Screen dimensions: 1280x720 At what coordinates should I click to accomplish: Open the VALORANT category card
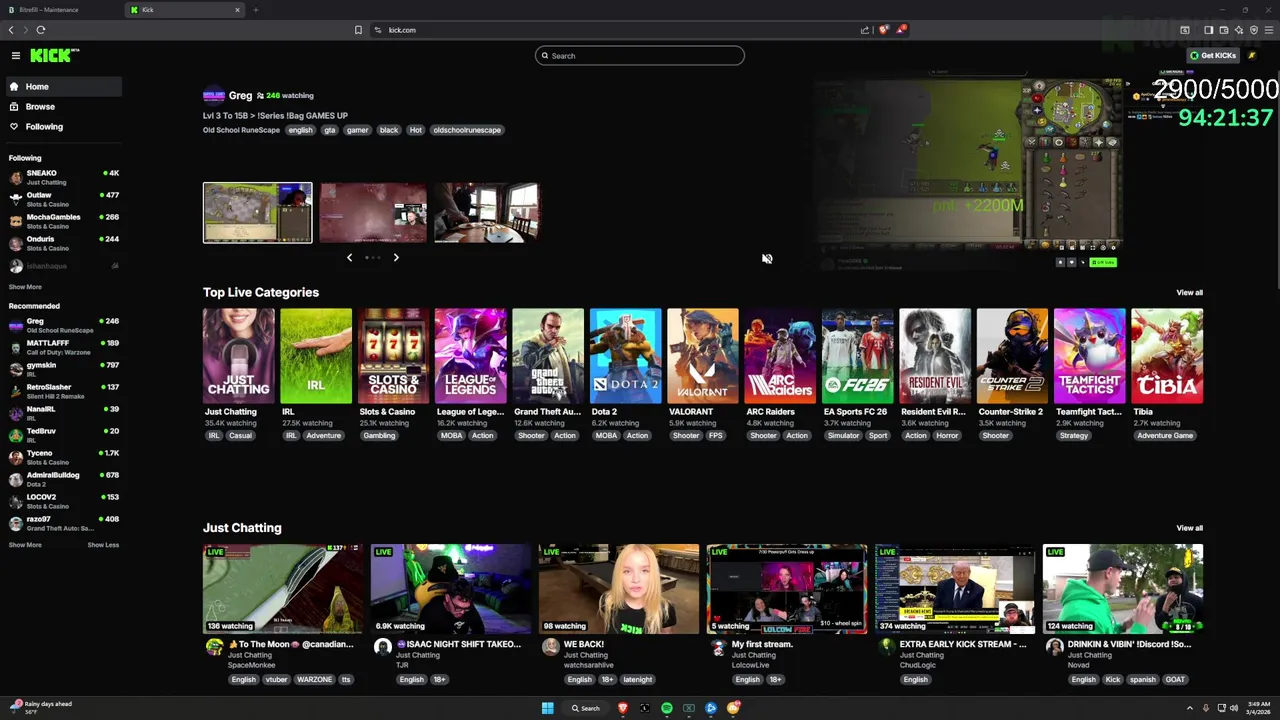703,356
